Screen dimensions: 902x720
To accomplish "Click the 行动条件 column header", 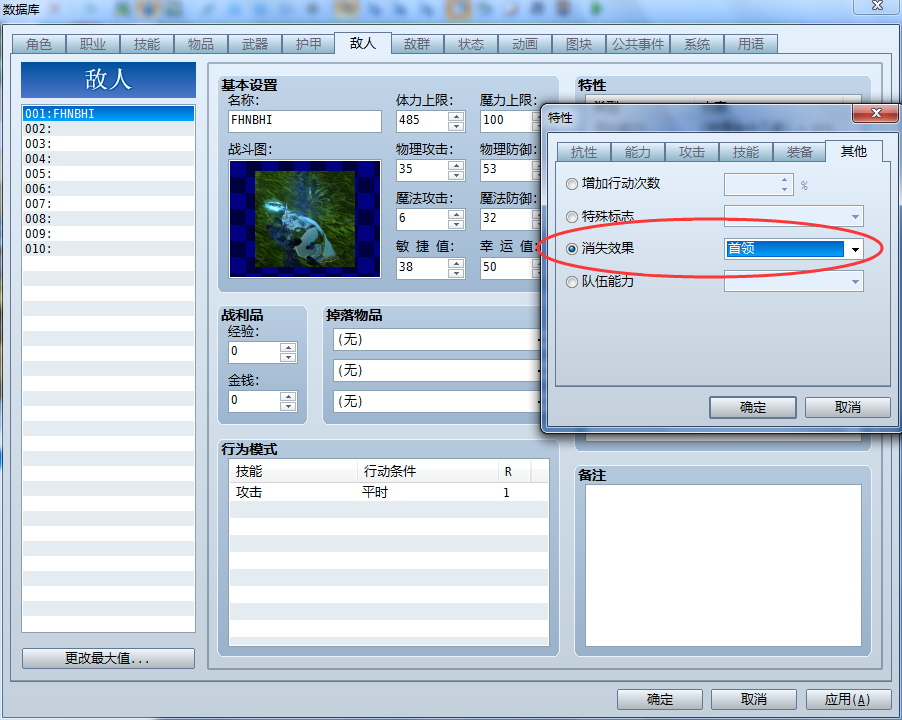I will [428, 472].
